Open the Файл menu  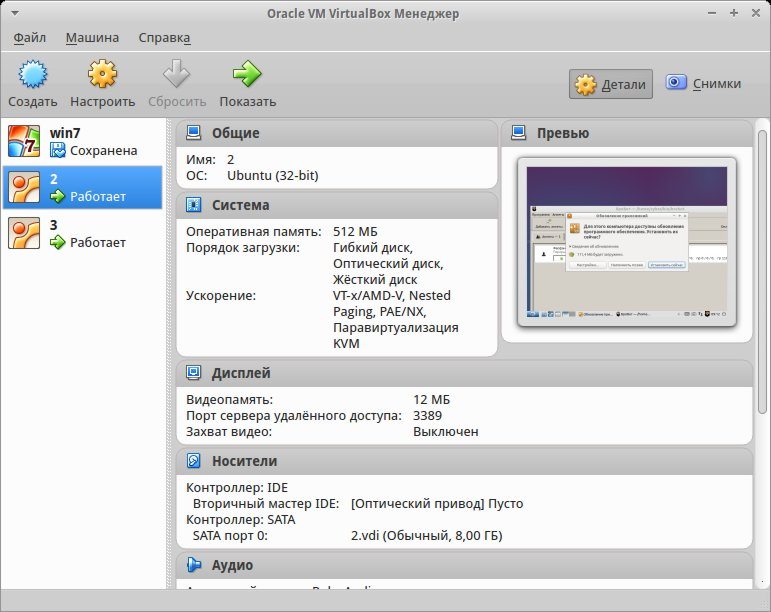tap(30, 37)
